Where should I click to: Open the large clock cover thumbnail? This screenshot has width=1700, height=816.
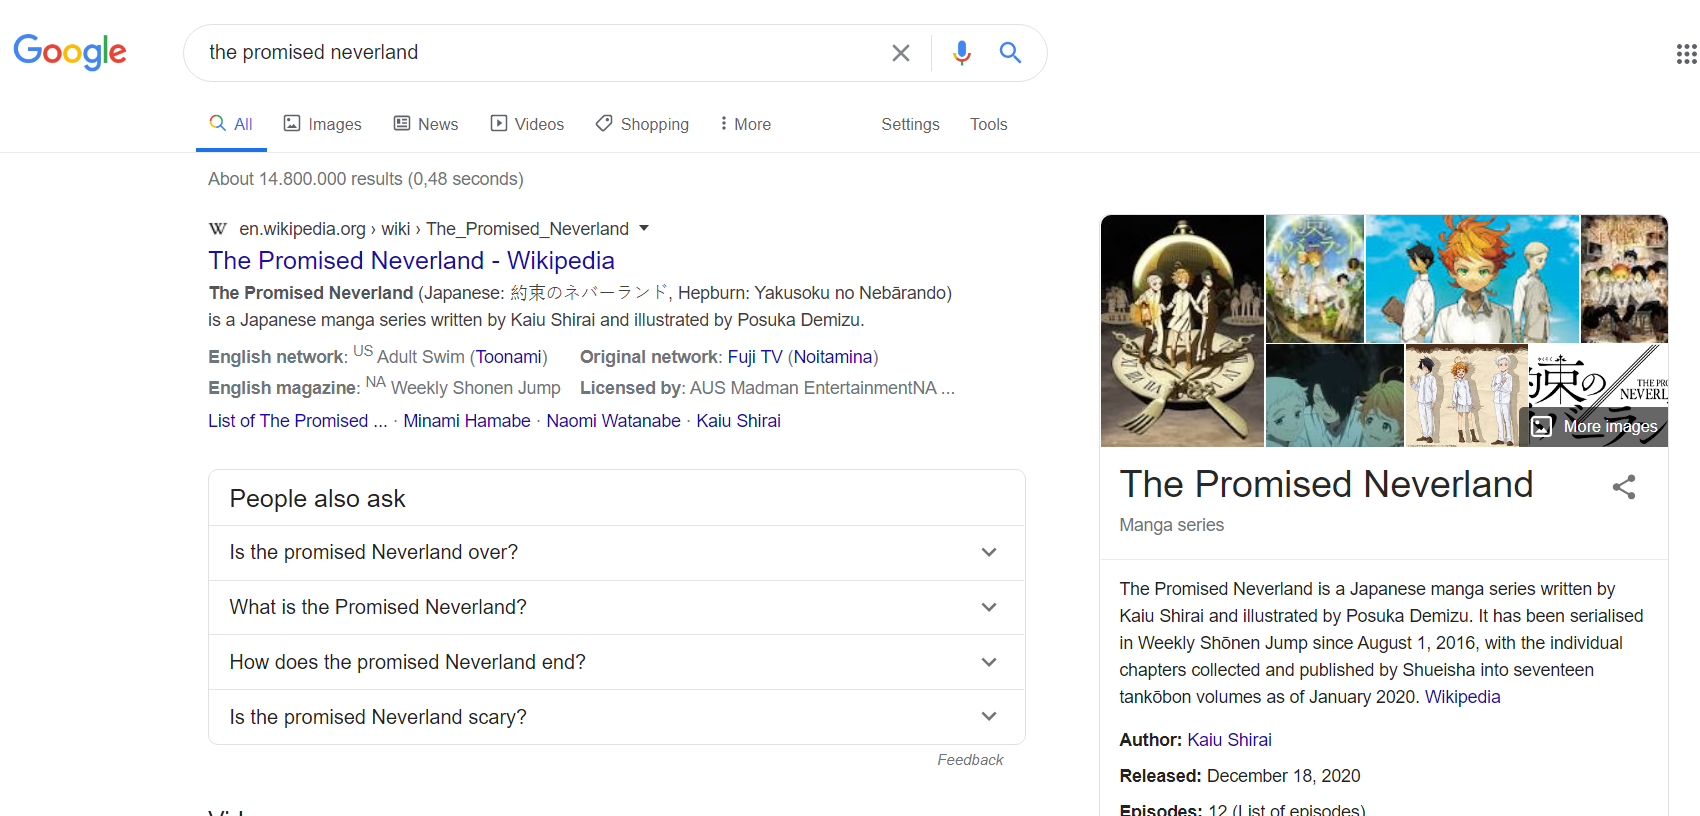pyautogui.click(x=1182, y=331)
